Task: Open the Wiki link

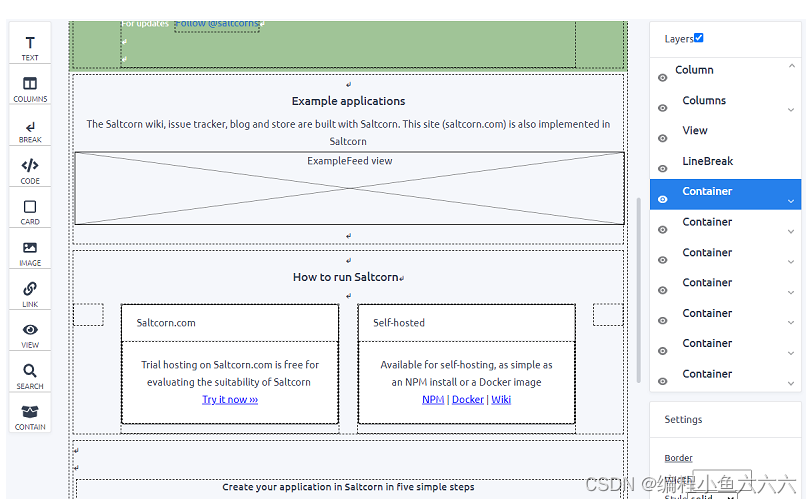Action: (501, 399)
